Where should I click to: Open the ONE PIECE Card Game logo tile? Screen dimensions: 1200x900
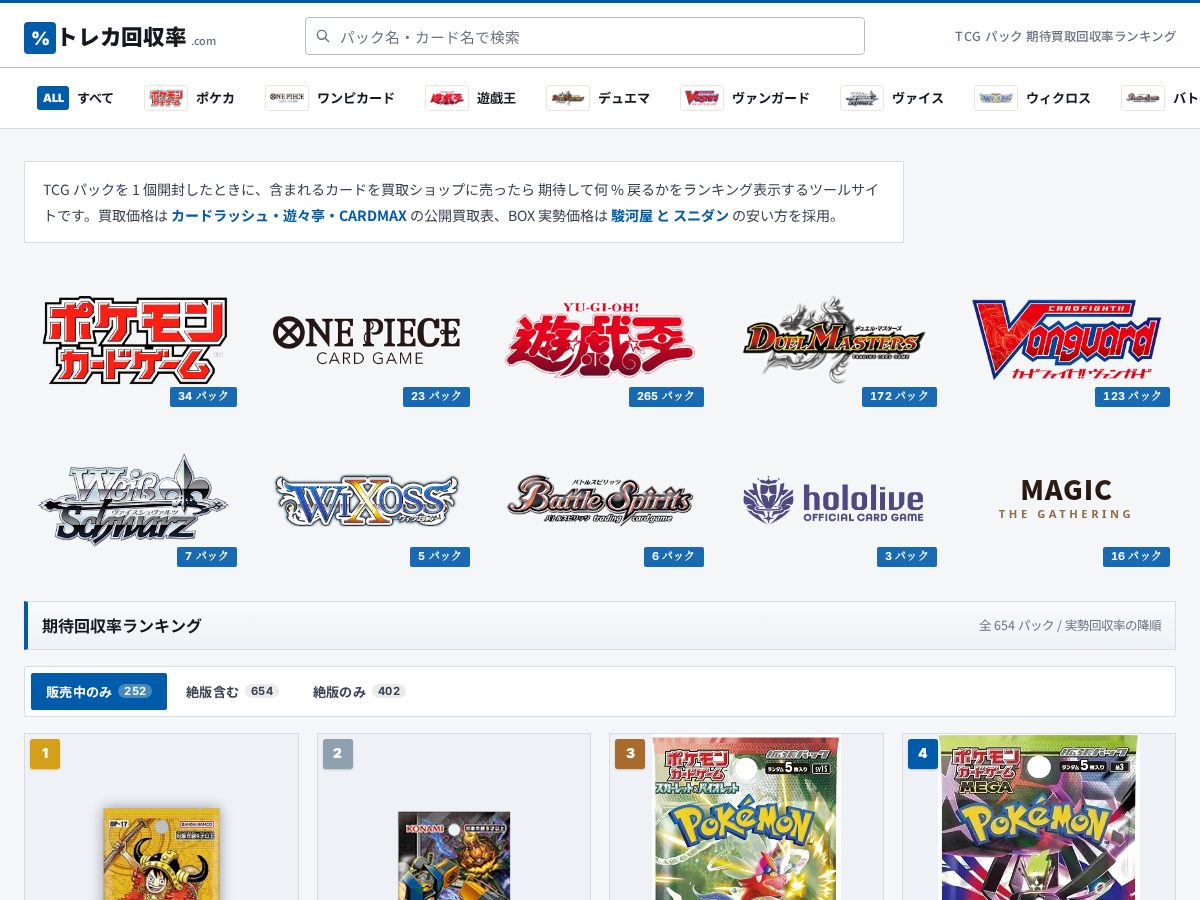coord(368,340)
